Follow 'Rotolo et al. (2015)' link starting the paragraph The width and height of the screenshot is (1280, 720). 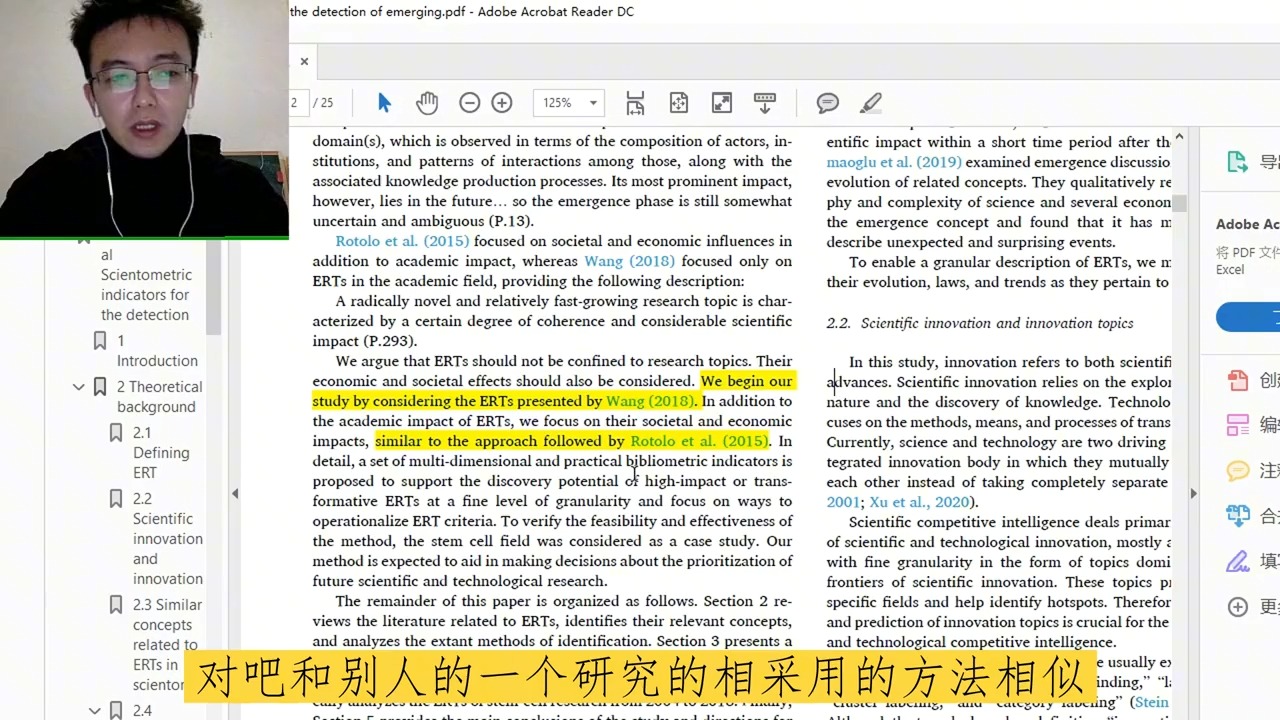point(402,241)
